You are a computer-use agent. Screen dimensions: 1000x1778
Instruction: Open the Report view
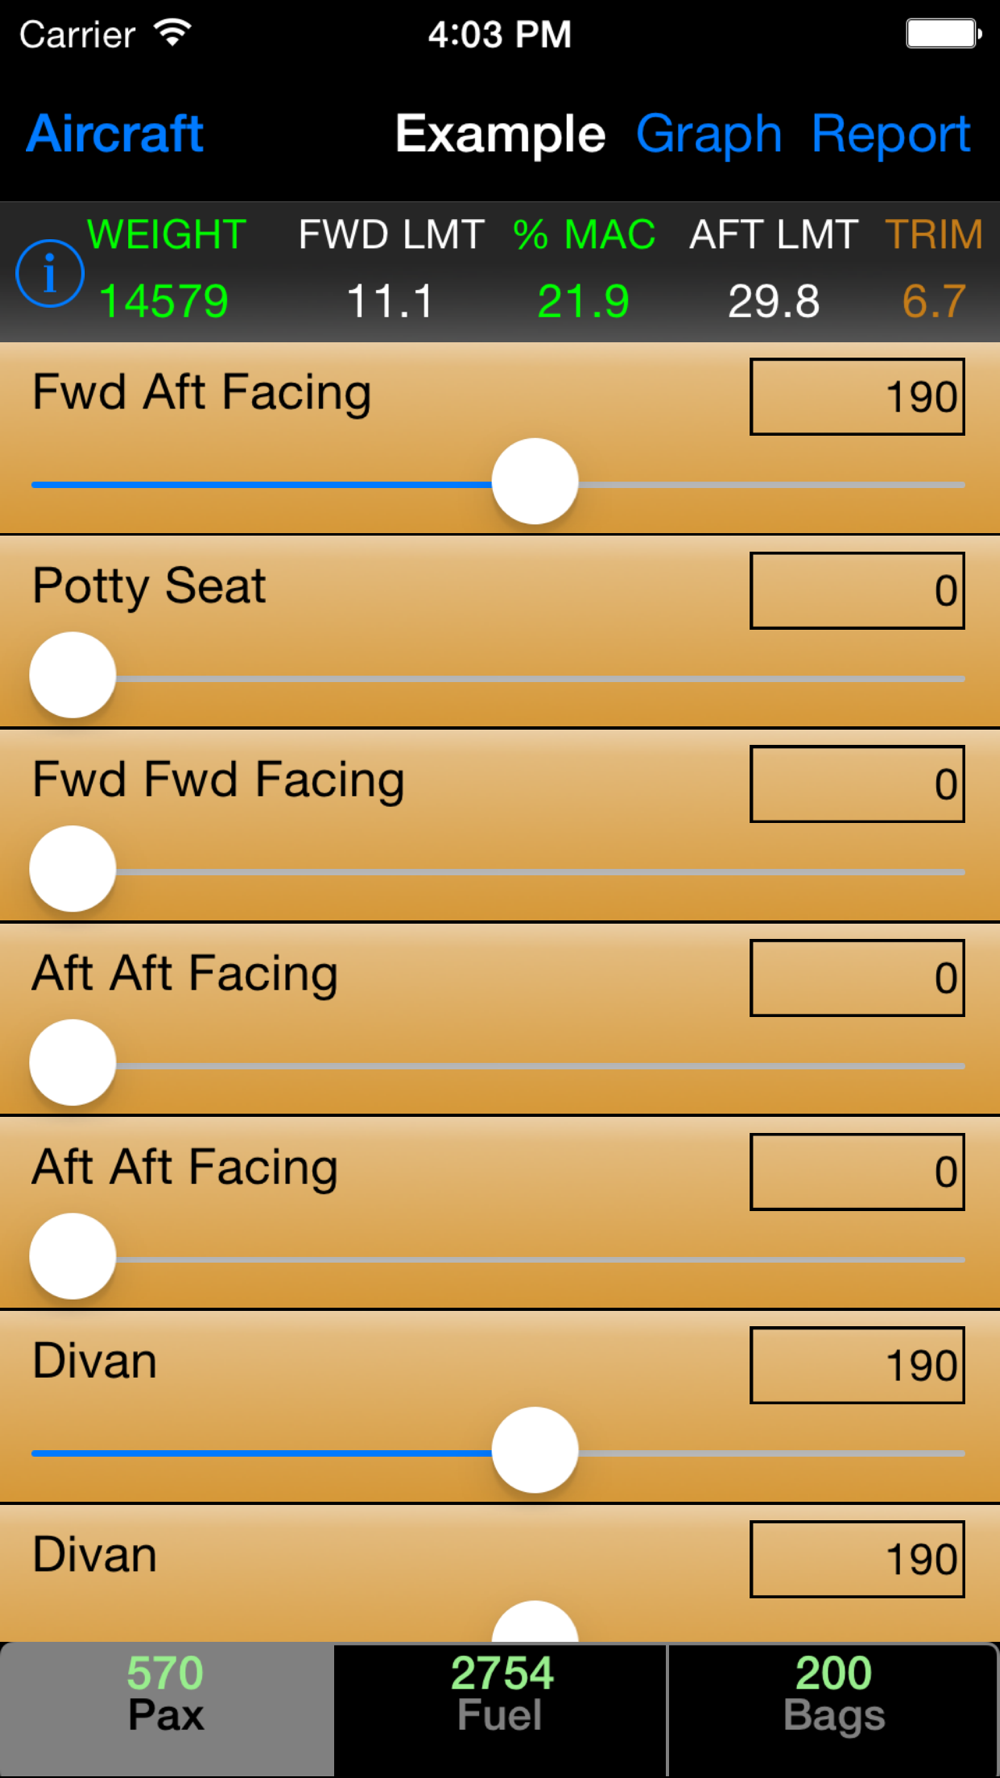click(x=890, y=134)
